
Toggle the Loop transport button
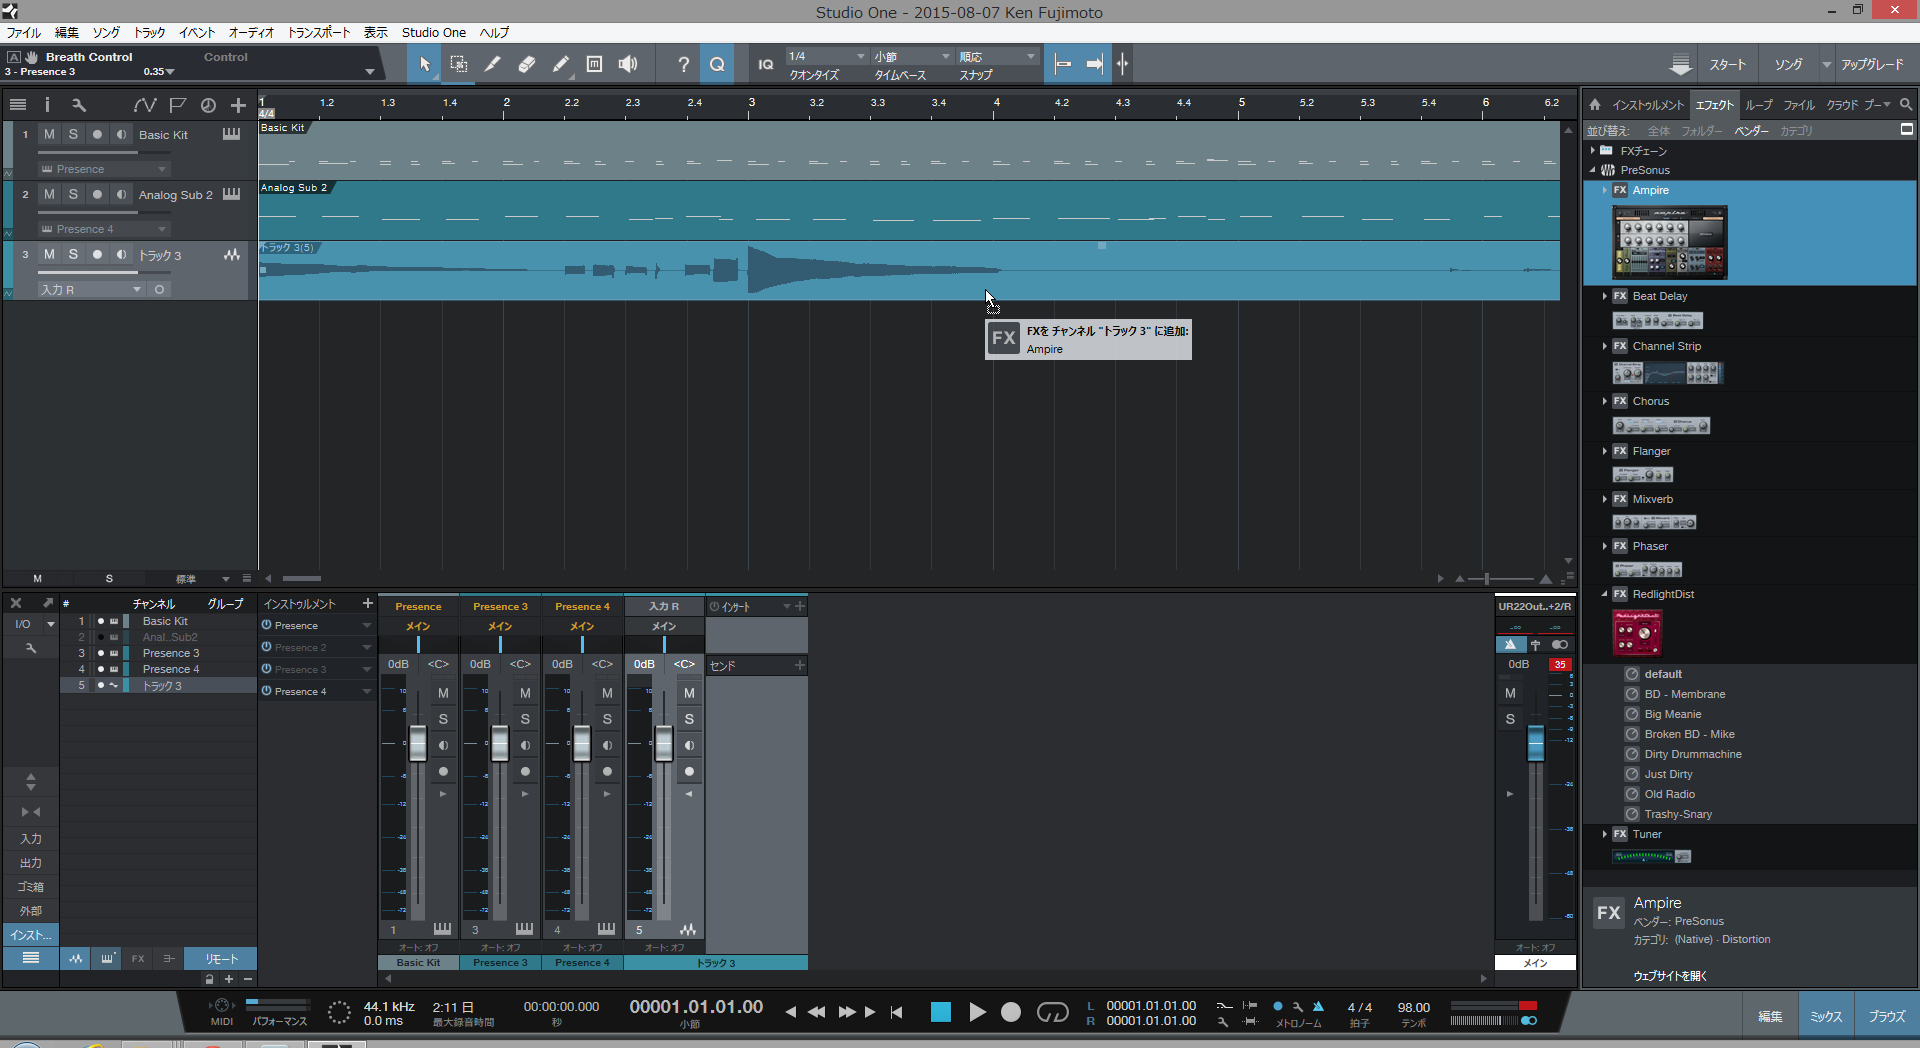[x=1052, y=1012]
